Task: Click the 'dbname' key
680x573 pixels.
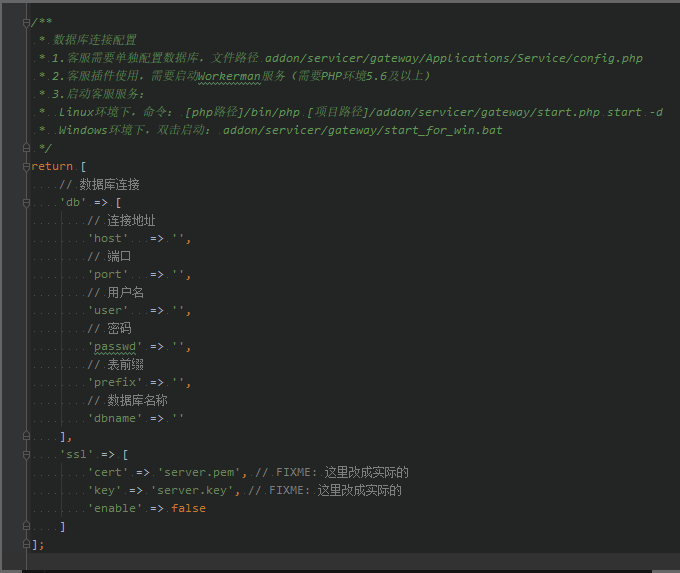Action: pyautogui.click(x=115, y=418)
